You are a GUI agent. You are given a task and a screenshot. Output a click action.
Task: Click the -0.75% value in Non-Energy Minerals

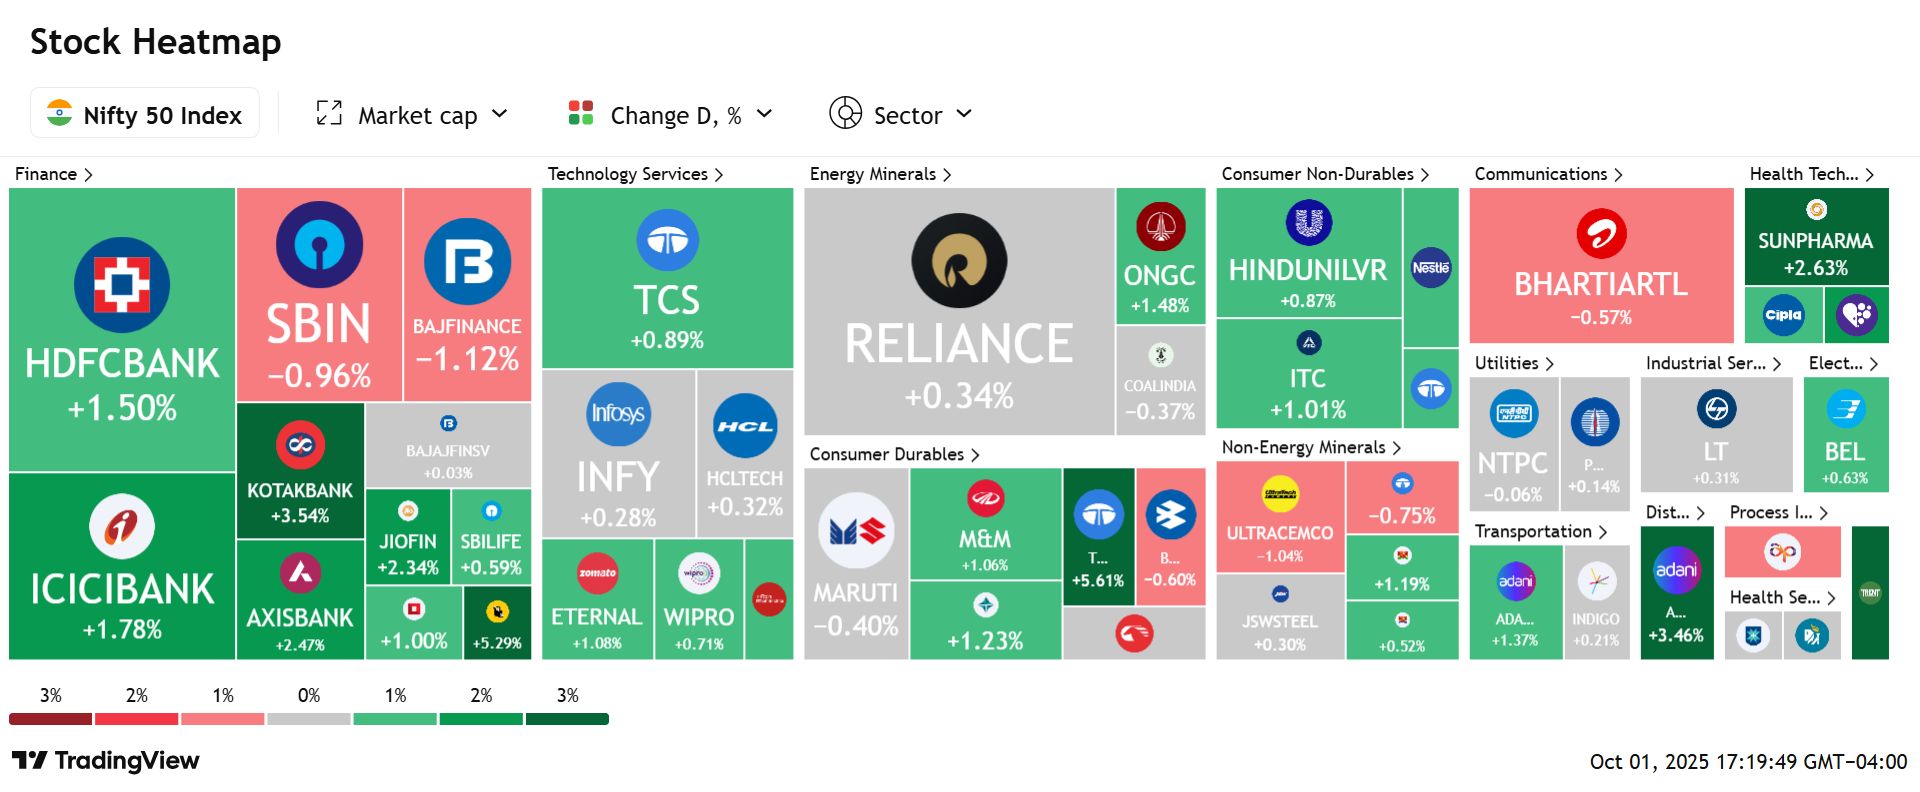pos(1402,516)
